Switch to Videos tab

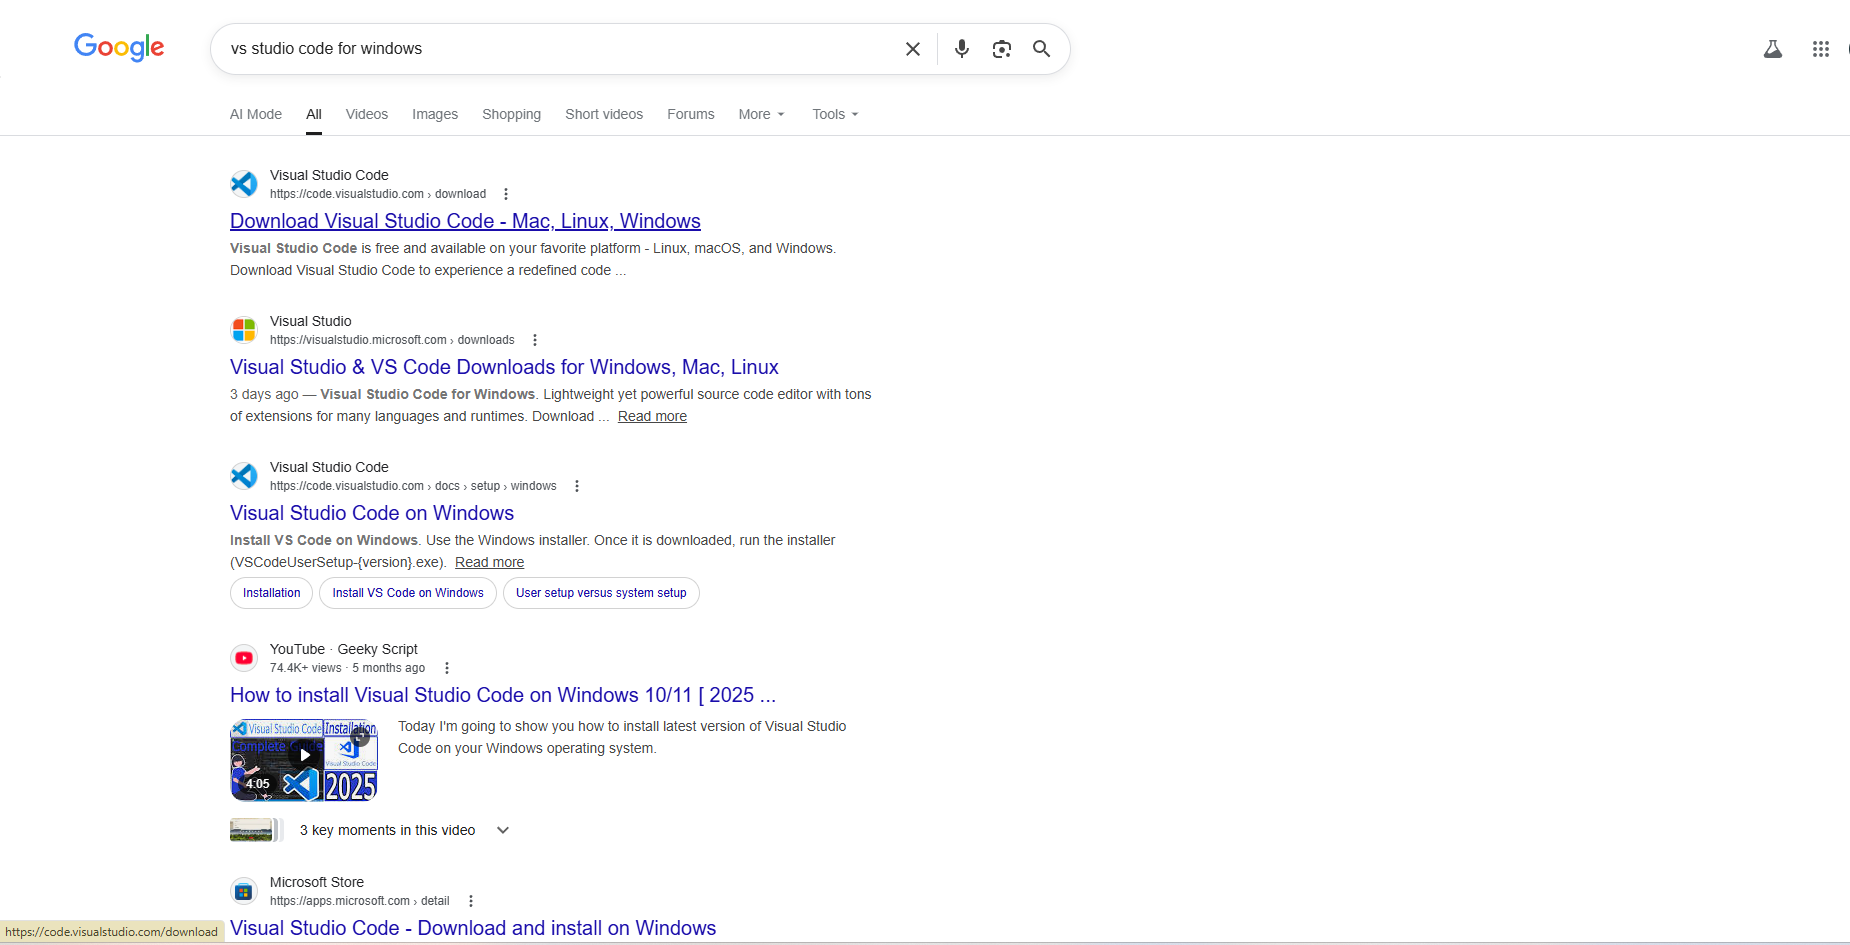(x=367, y=114)
